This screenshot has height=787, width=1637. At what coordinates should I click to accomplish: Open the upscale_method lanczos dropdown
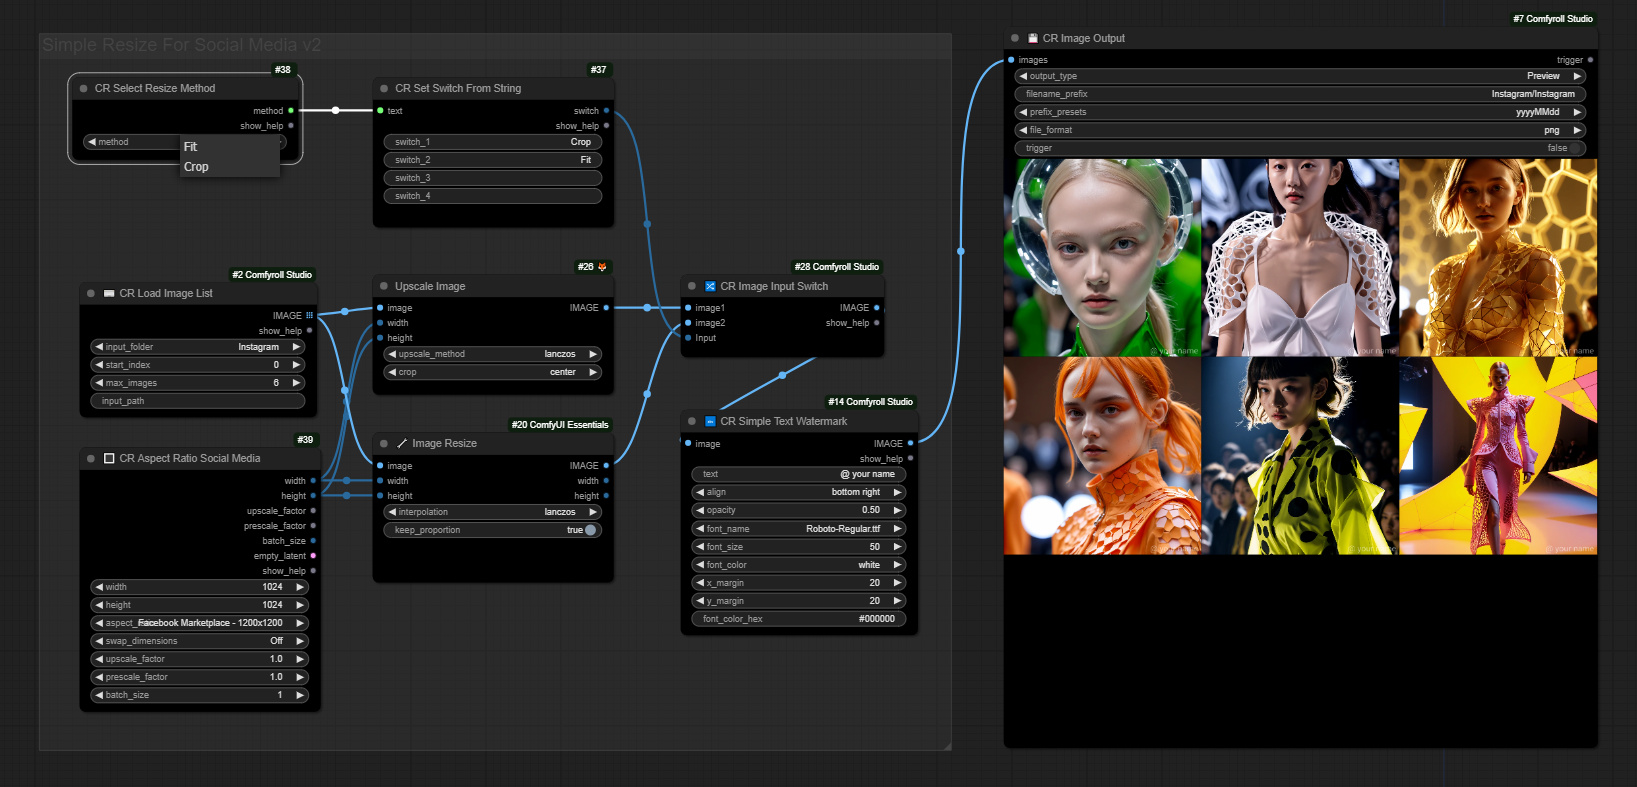491,354
